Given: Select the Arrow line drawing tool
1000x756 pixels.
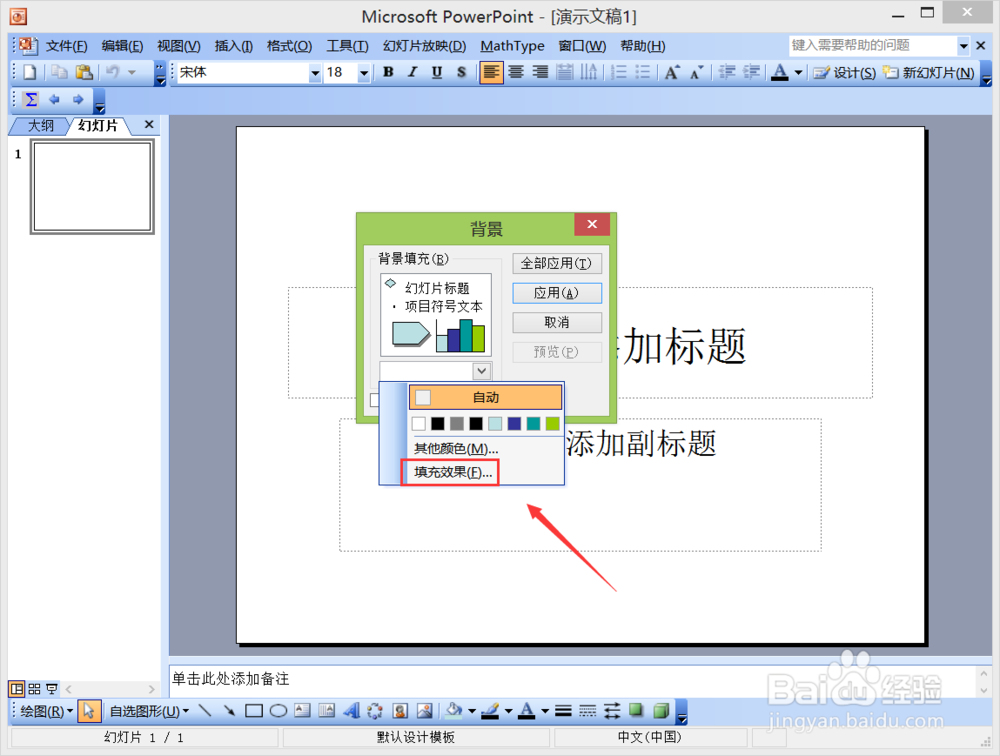Looking at the screenshot, I should [229, 711].
